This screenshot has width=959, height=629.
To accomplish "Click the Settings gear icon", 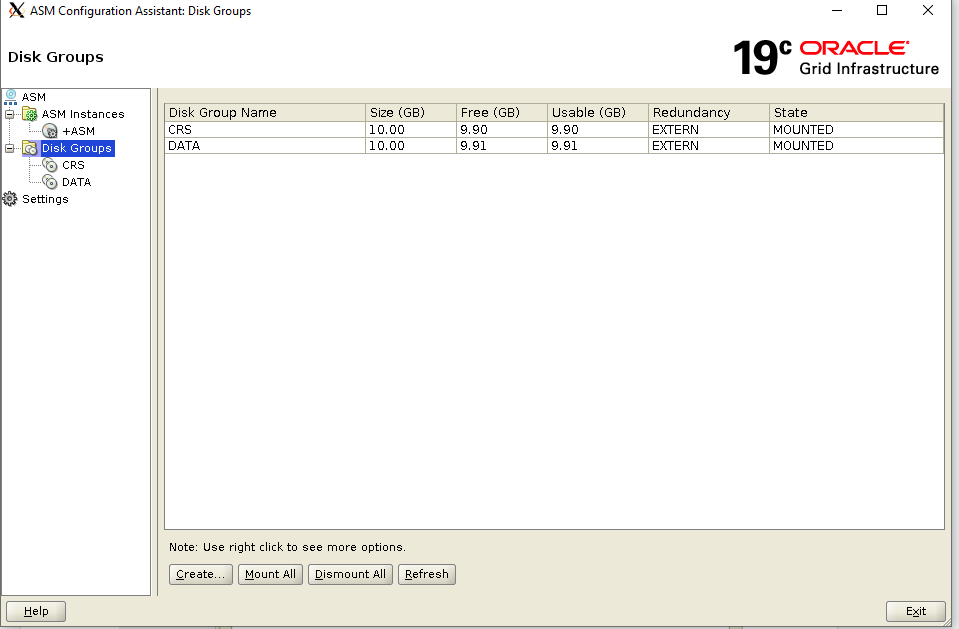I will coord(10,199).
